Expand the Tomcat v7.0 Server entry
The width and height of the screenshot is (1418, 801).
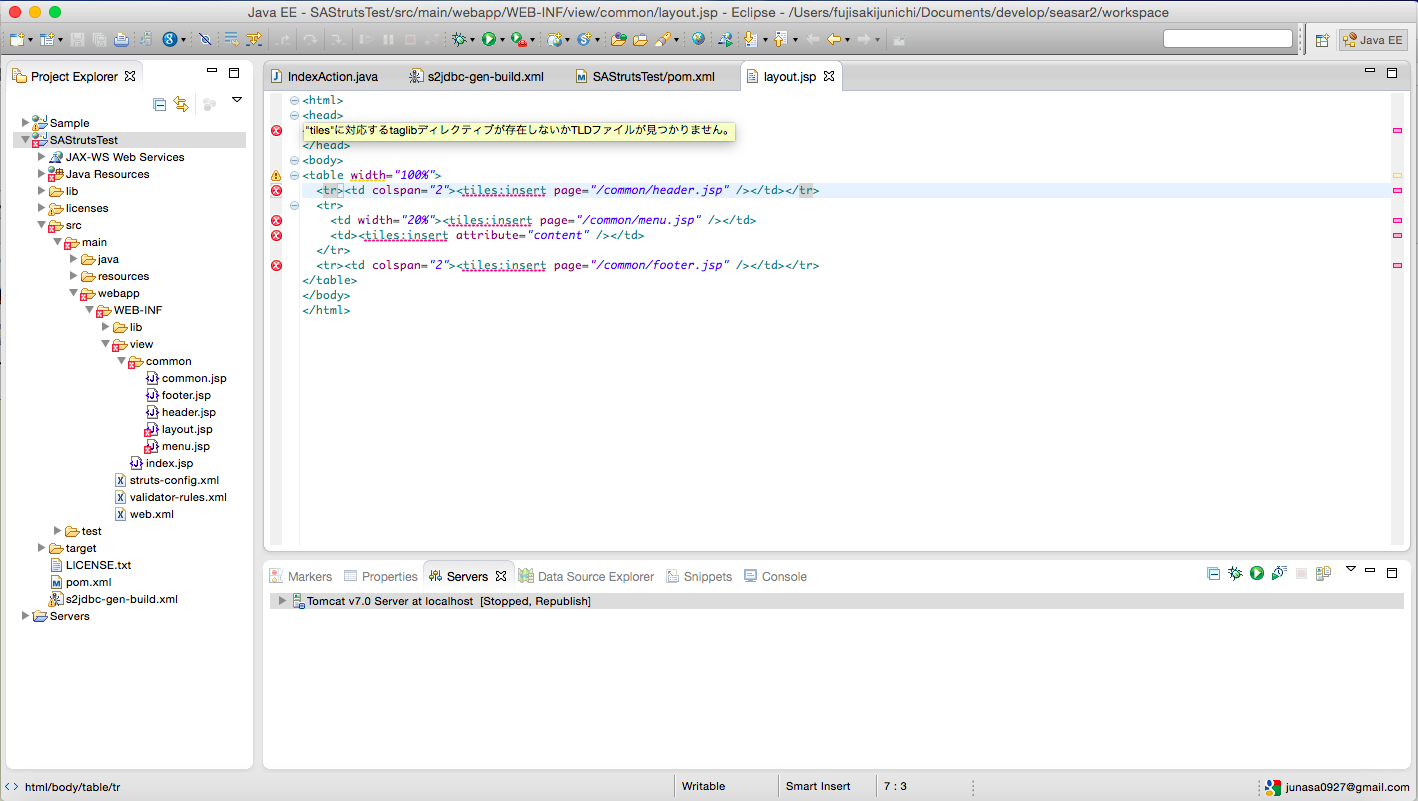282,601
